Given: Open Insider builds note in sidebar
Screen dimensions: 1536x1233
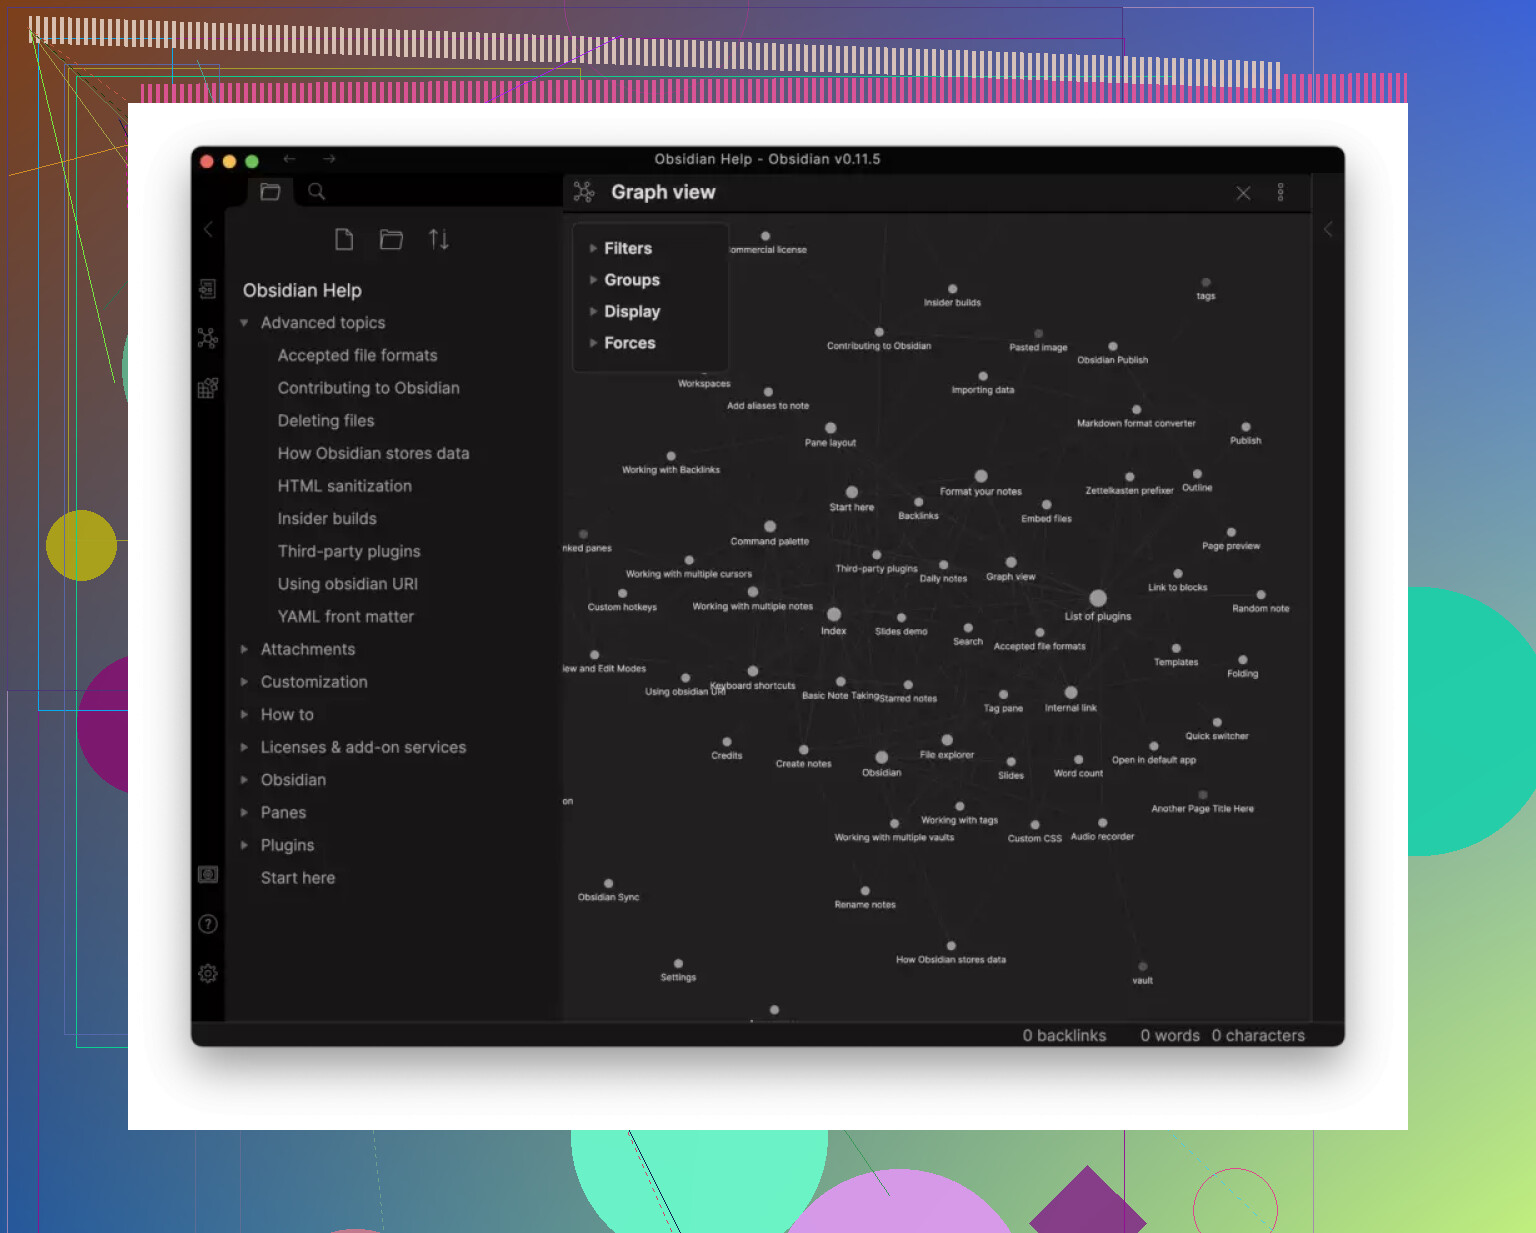Looking at the screenshot, I should click(327, 519).
